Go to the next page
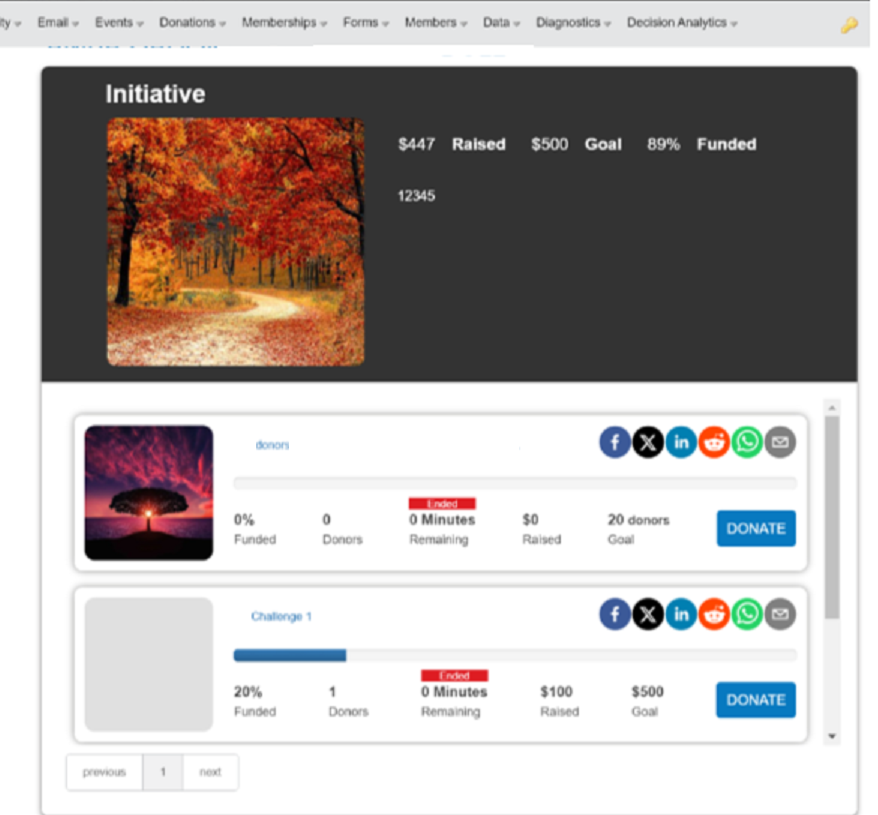This screenshot has height=815, width=878. 210,772
